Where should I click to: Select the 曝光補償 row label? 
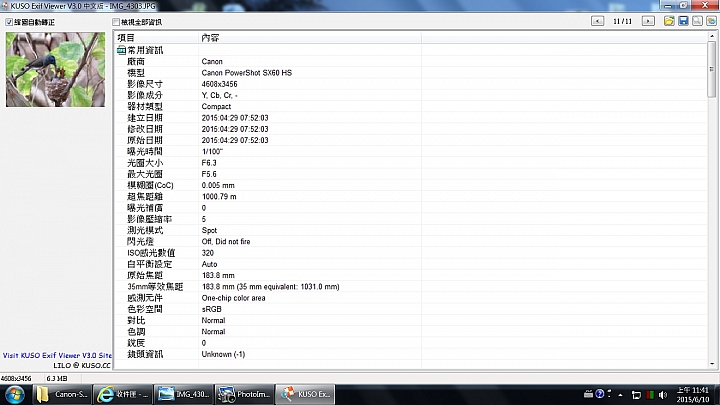[x=145, y=208]
